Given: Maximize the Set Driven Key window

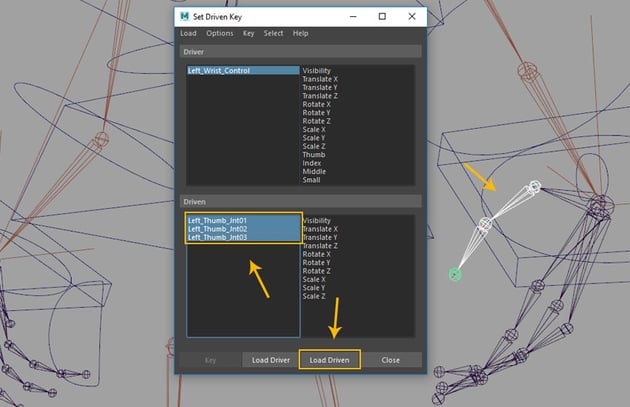Looking at the screenshot, I should click(382, 16).
